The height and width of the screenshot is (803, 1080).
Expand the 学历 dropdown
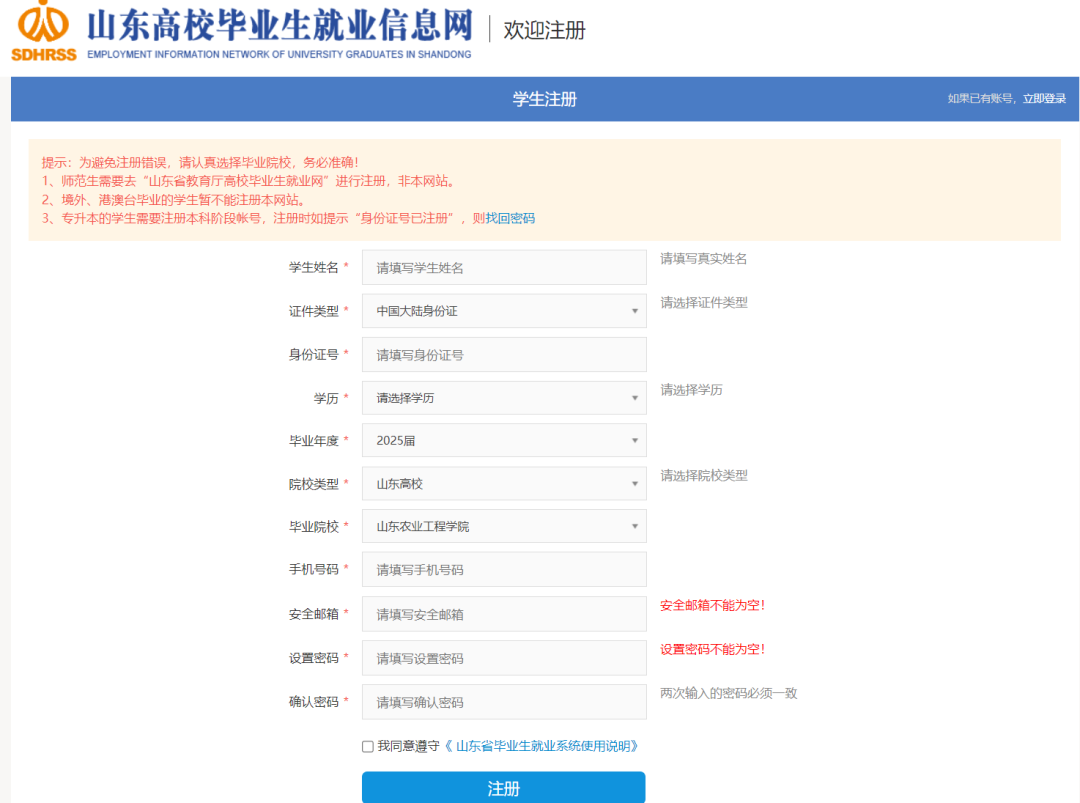tap(504, 398)
